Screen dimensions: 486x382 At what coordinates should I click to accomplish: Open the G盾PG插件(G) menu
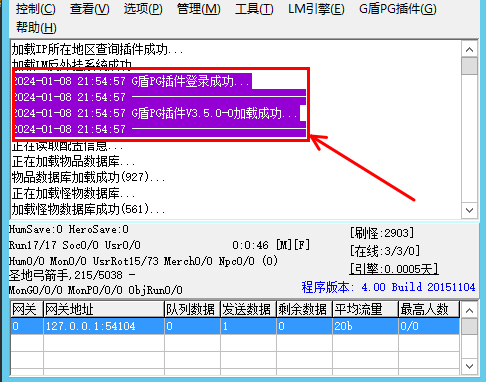(x=398, y=9)
